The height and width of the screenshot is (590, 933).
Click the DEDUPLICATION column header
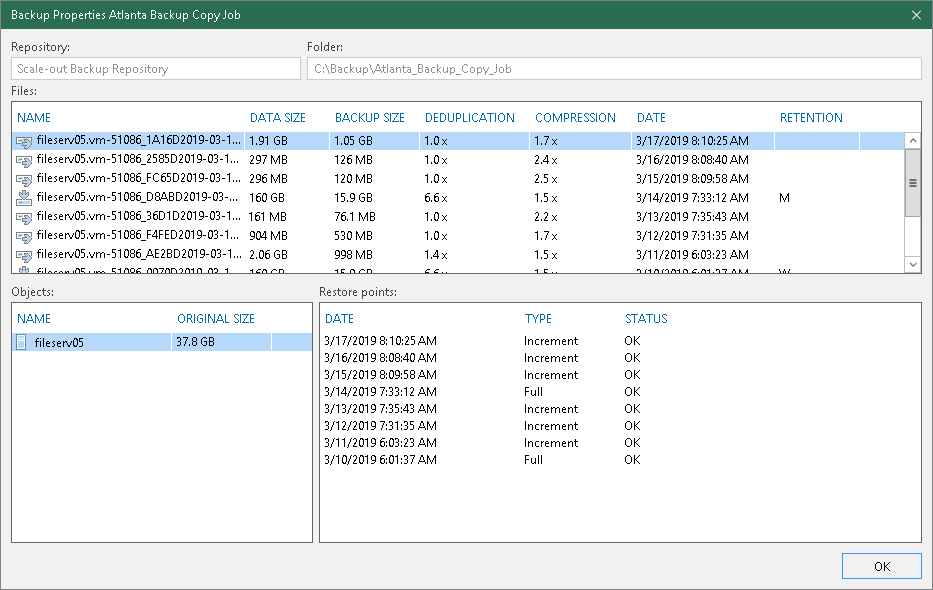click(x=469, y=118)
